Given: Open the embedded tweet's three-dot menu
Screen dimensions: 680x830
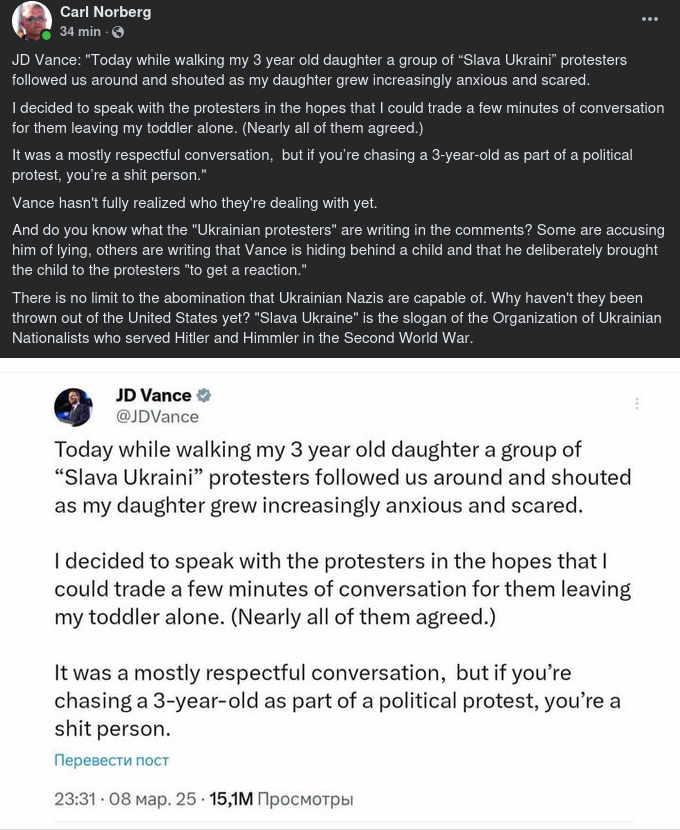Looking at the screenshot, I should [639, 402].
